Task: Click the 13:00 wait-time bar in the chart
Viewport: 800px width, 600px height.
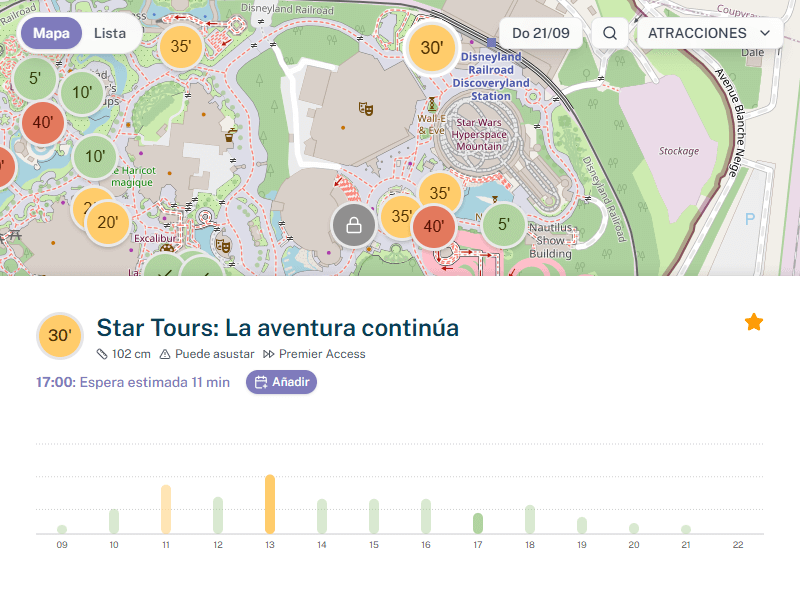Action: (270, 502)
